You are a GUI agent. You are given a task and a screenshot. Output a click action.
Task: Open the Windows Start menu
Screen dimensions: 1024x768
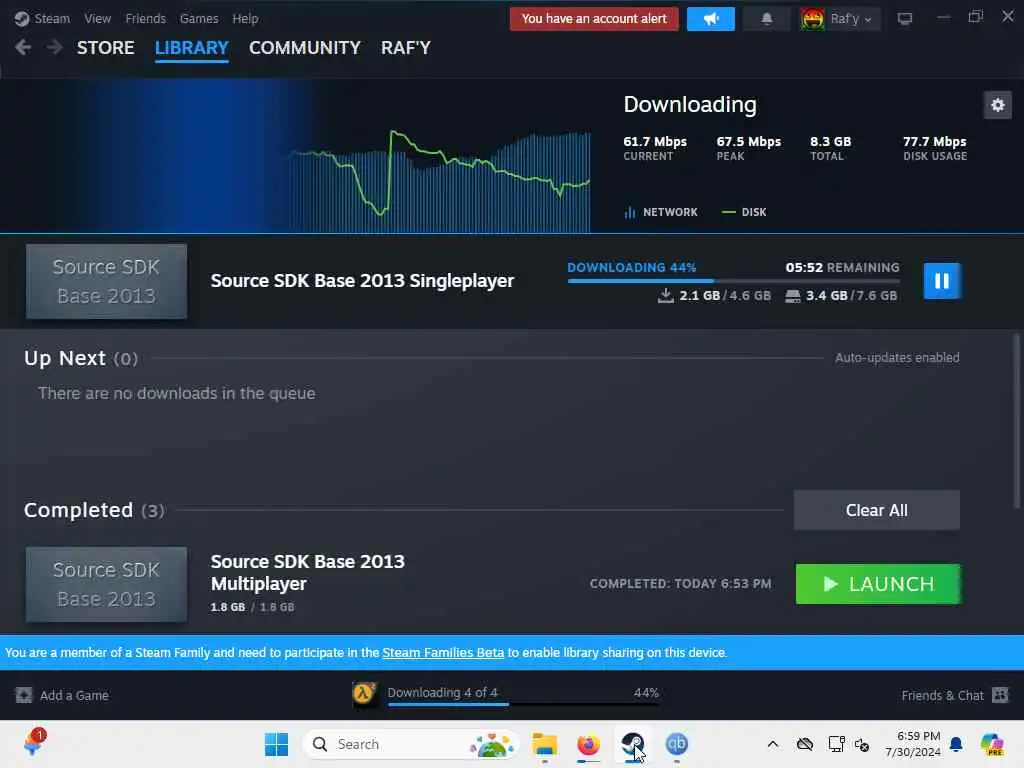(276, 744)
